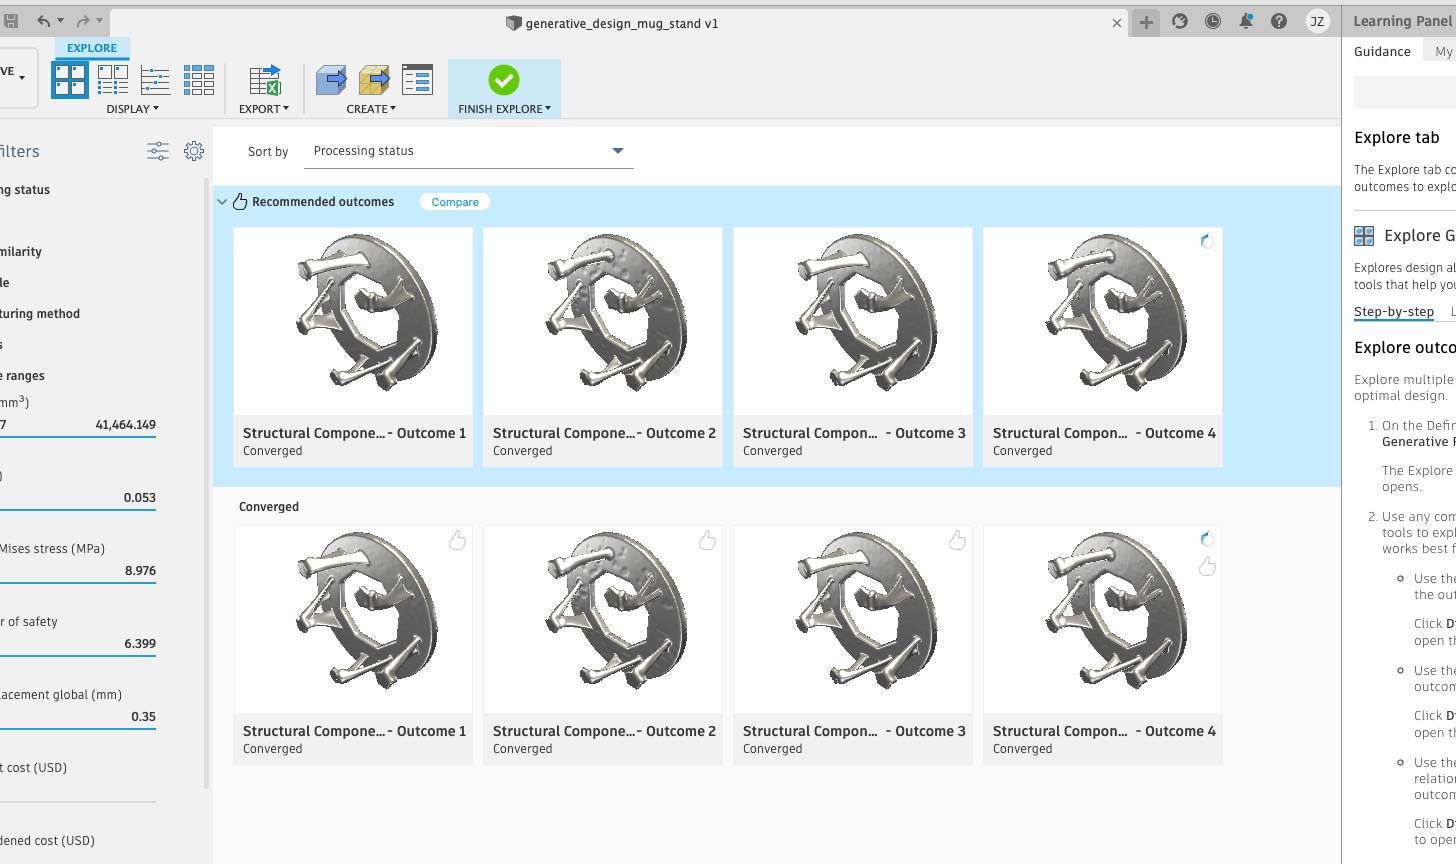
Task: Click the Extensions icon in the top bar
Action: [1180, 21]
